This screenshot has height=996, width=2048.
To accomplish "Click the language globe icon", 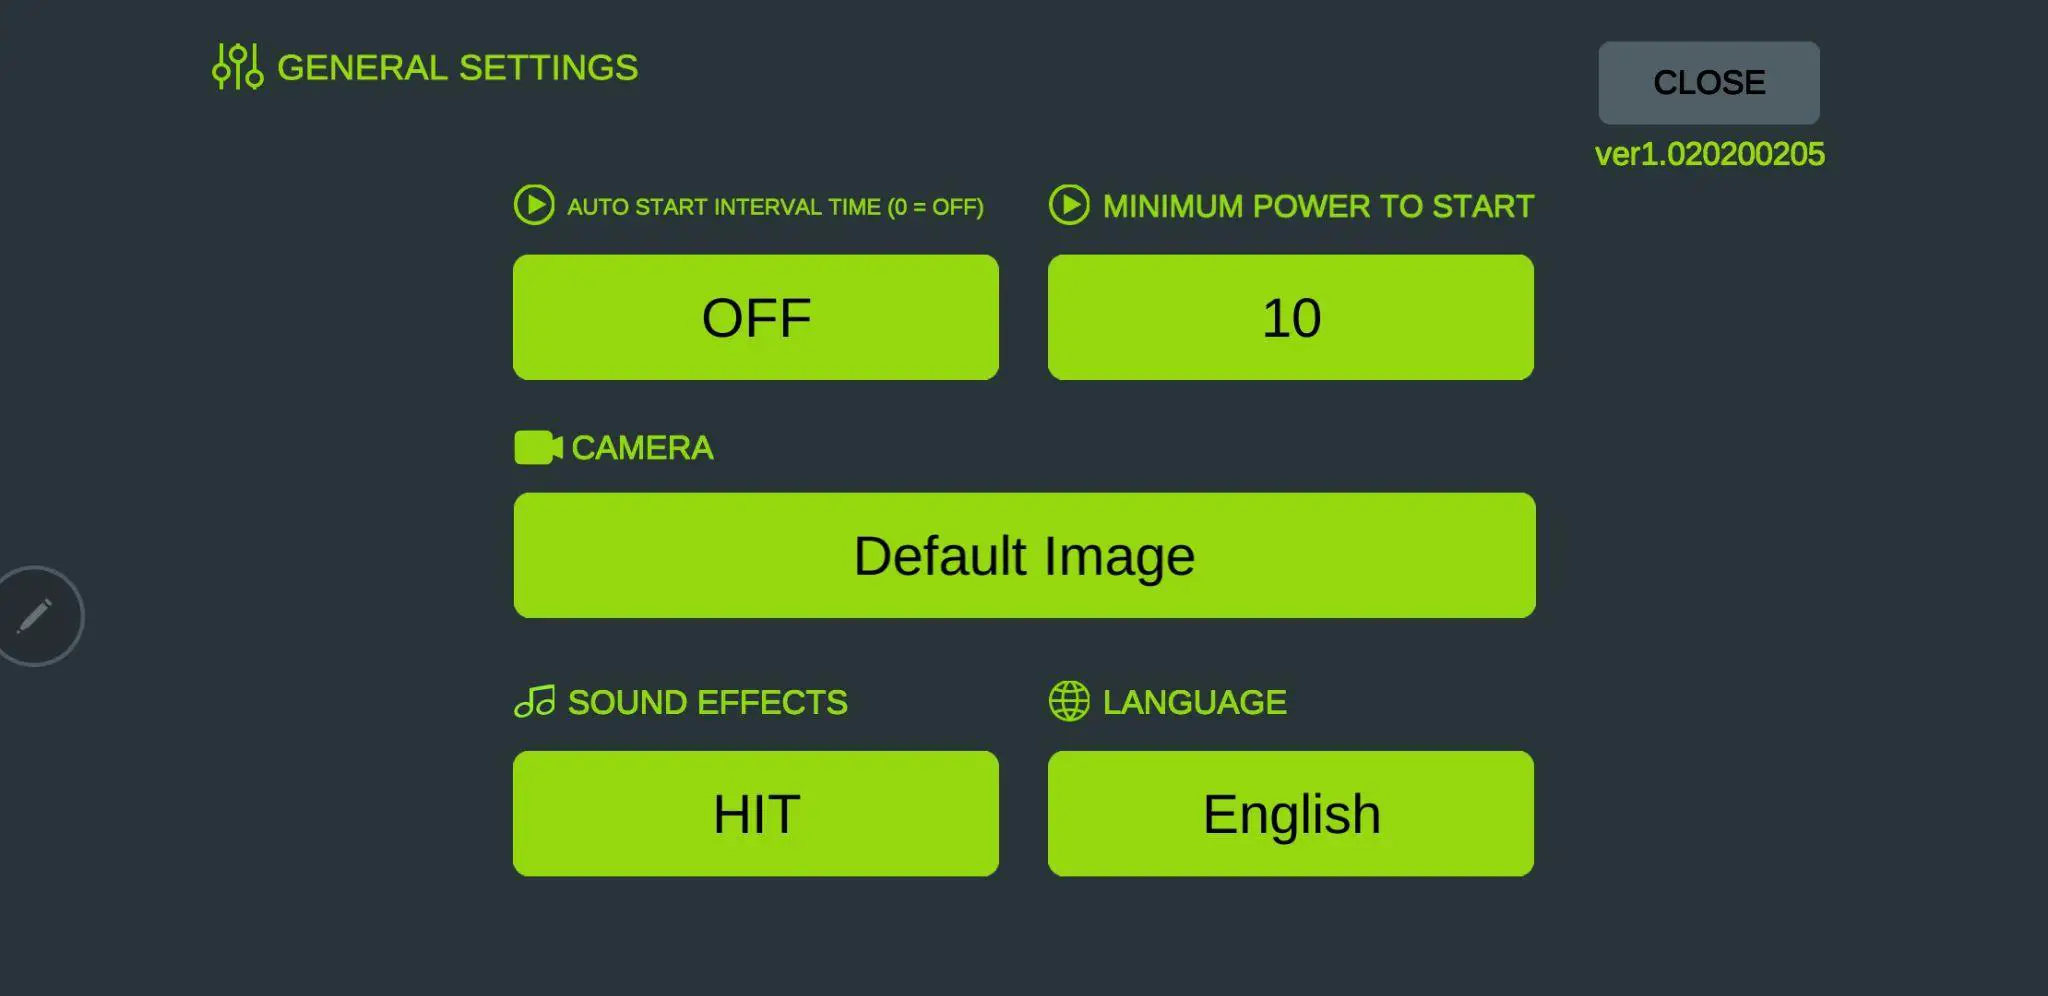I will click(x=1069, y=701).
